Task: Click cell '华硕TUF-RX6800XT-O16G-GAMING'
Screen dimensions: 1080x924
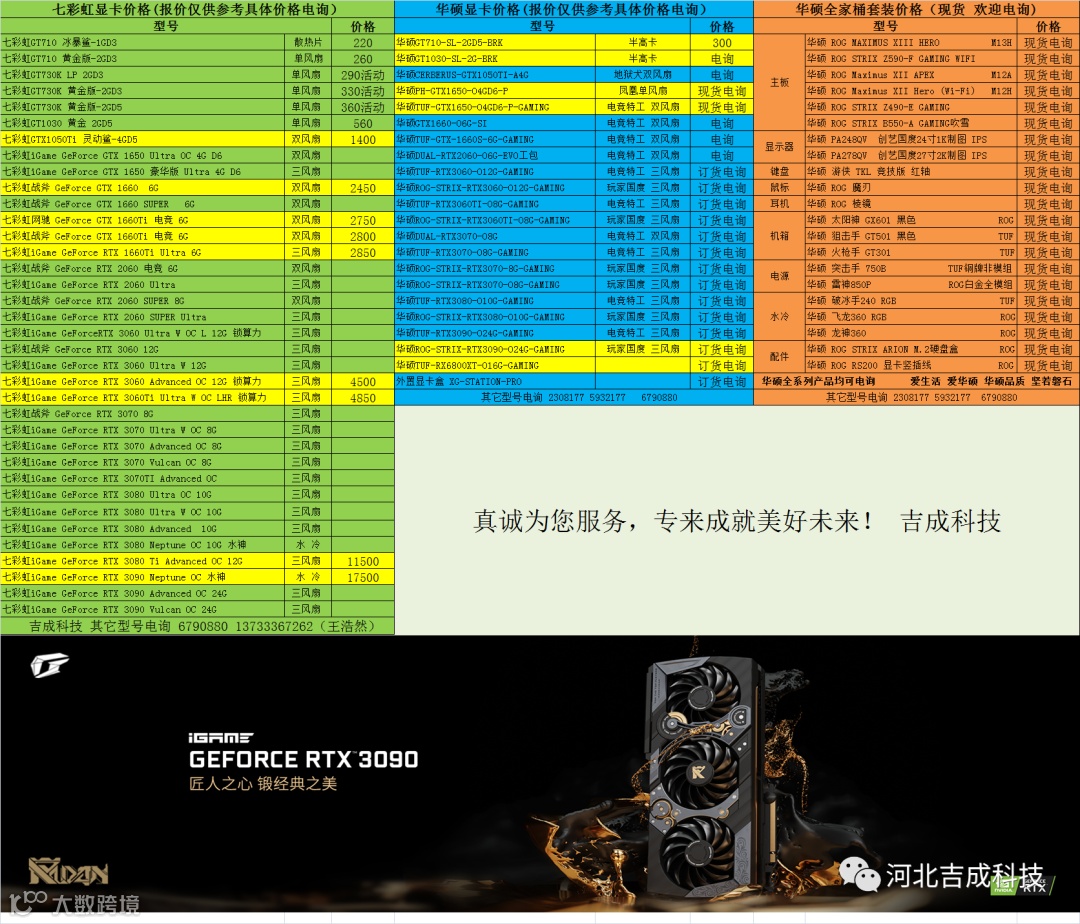Action: tap(495, 366)
